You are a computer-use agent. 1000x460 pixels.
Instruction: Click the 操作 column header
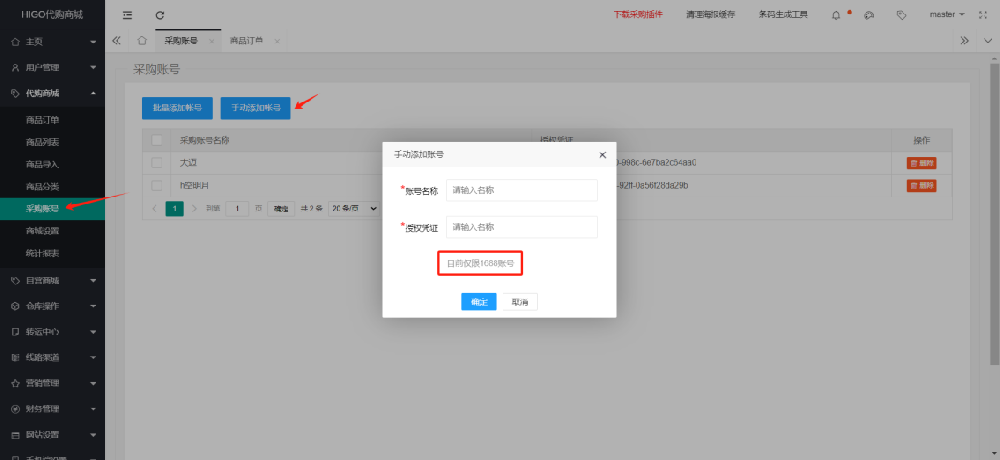[922, 140]
